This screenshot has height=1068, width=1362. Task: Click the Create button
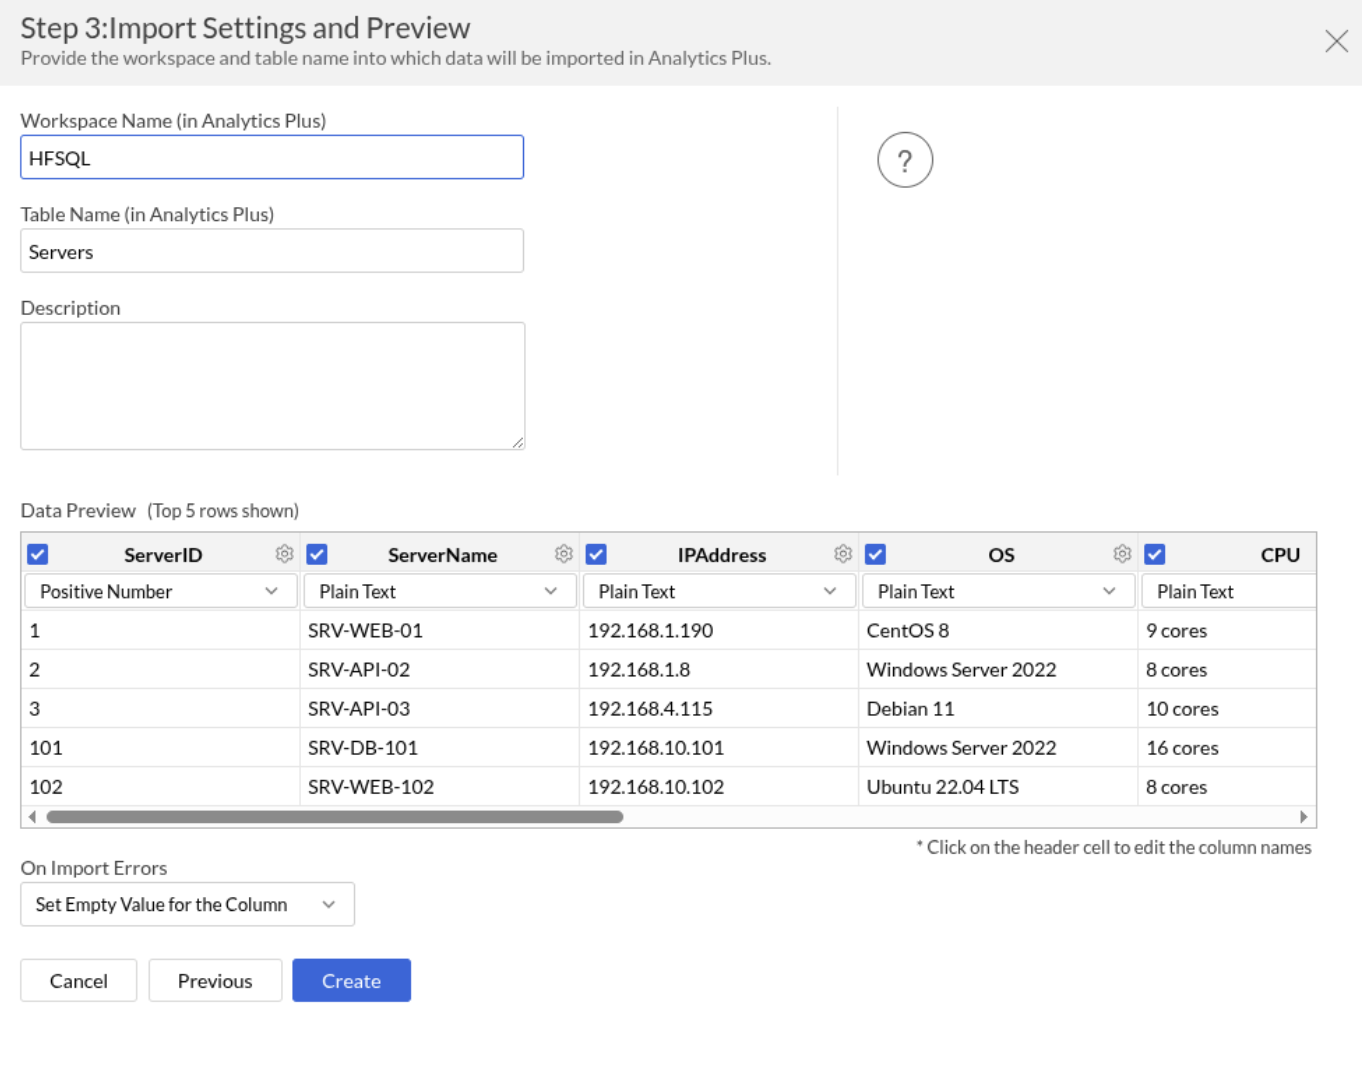(351, 980)
